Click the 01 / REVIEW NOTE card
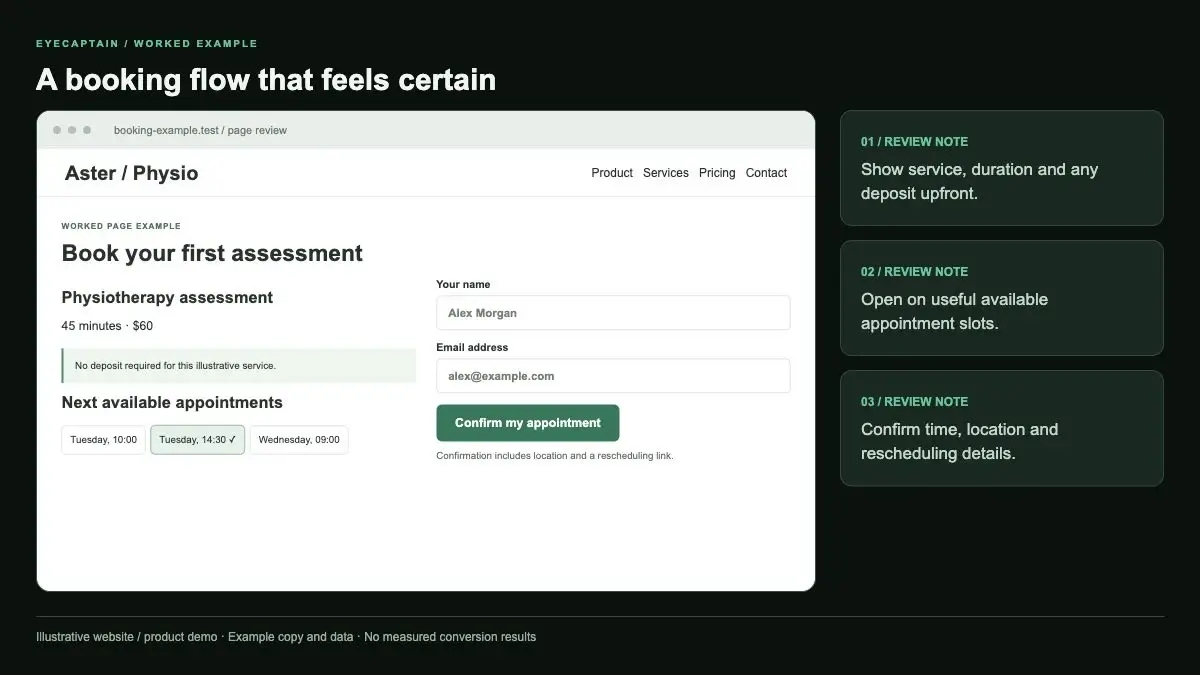The height and width of the screenshot is (675, 1200). [1002, 168]
